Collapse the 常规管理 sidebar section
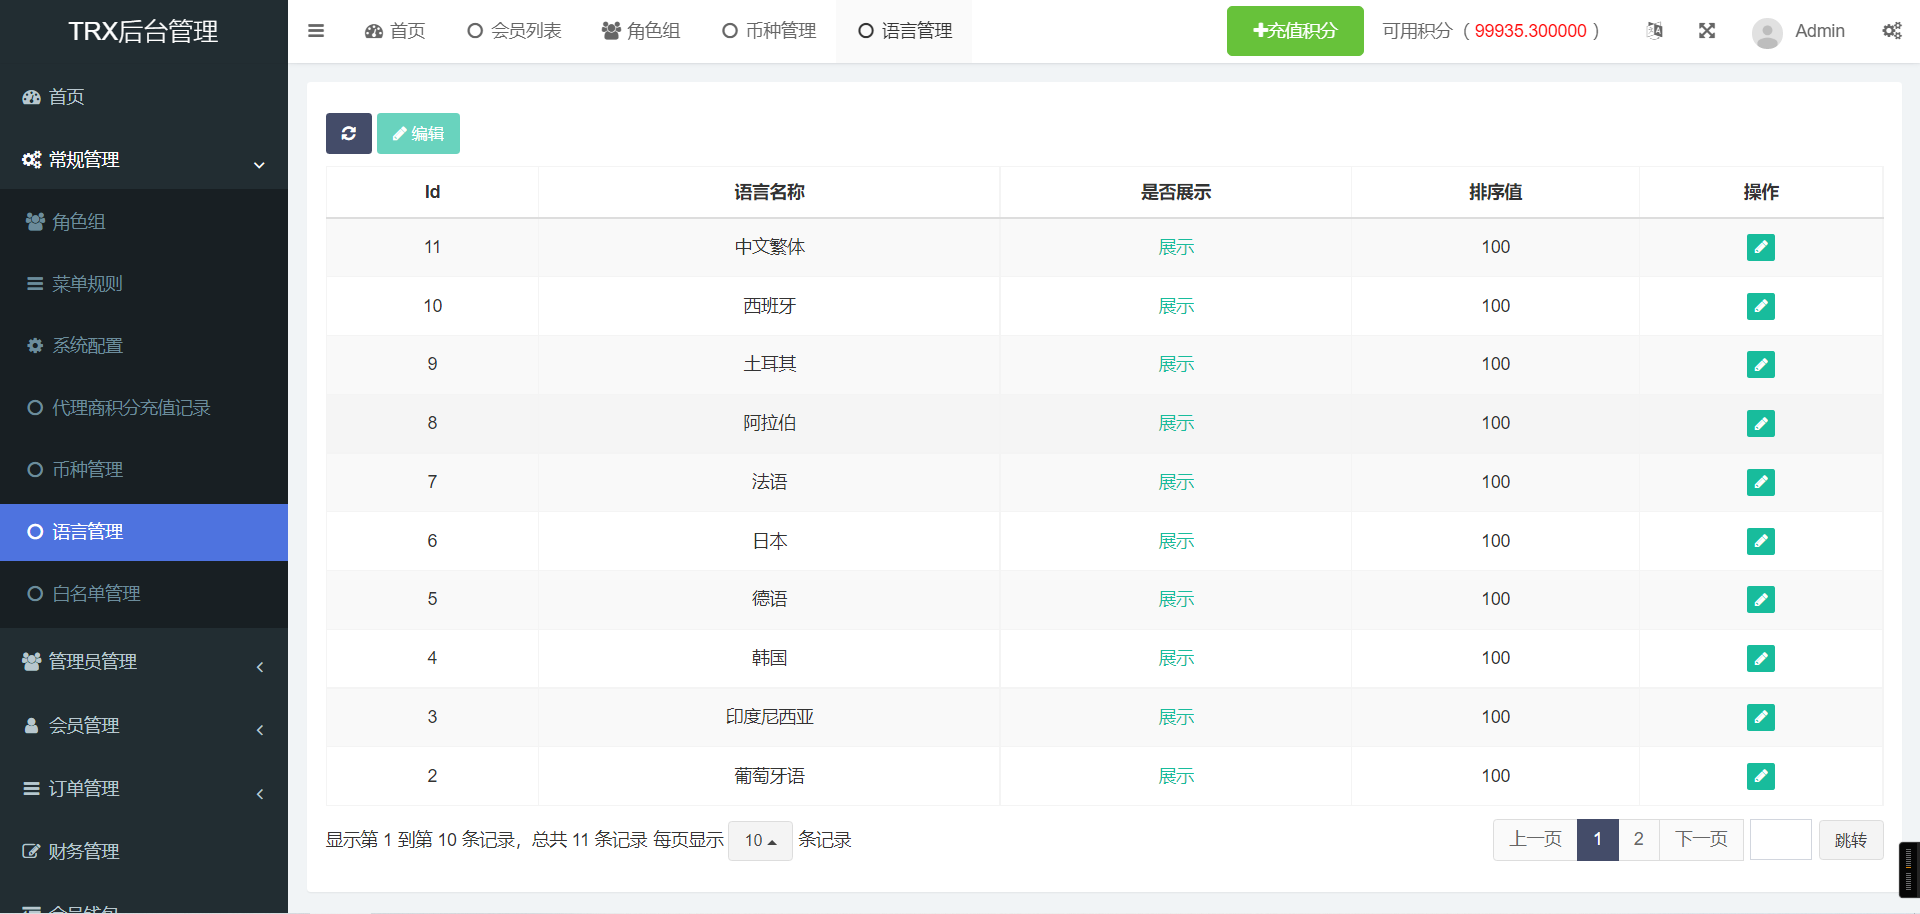The image size is (1920, 914). pos(144,160)
